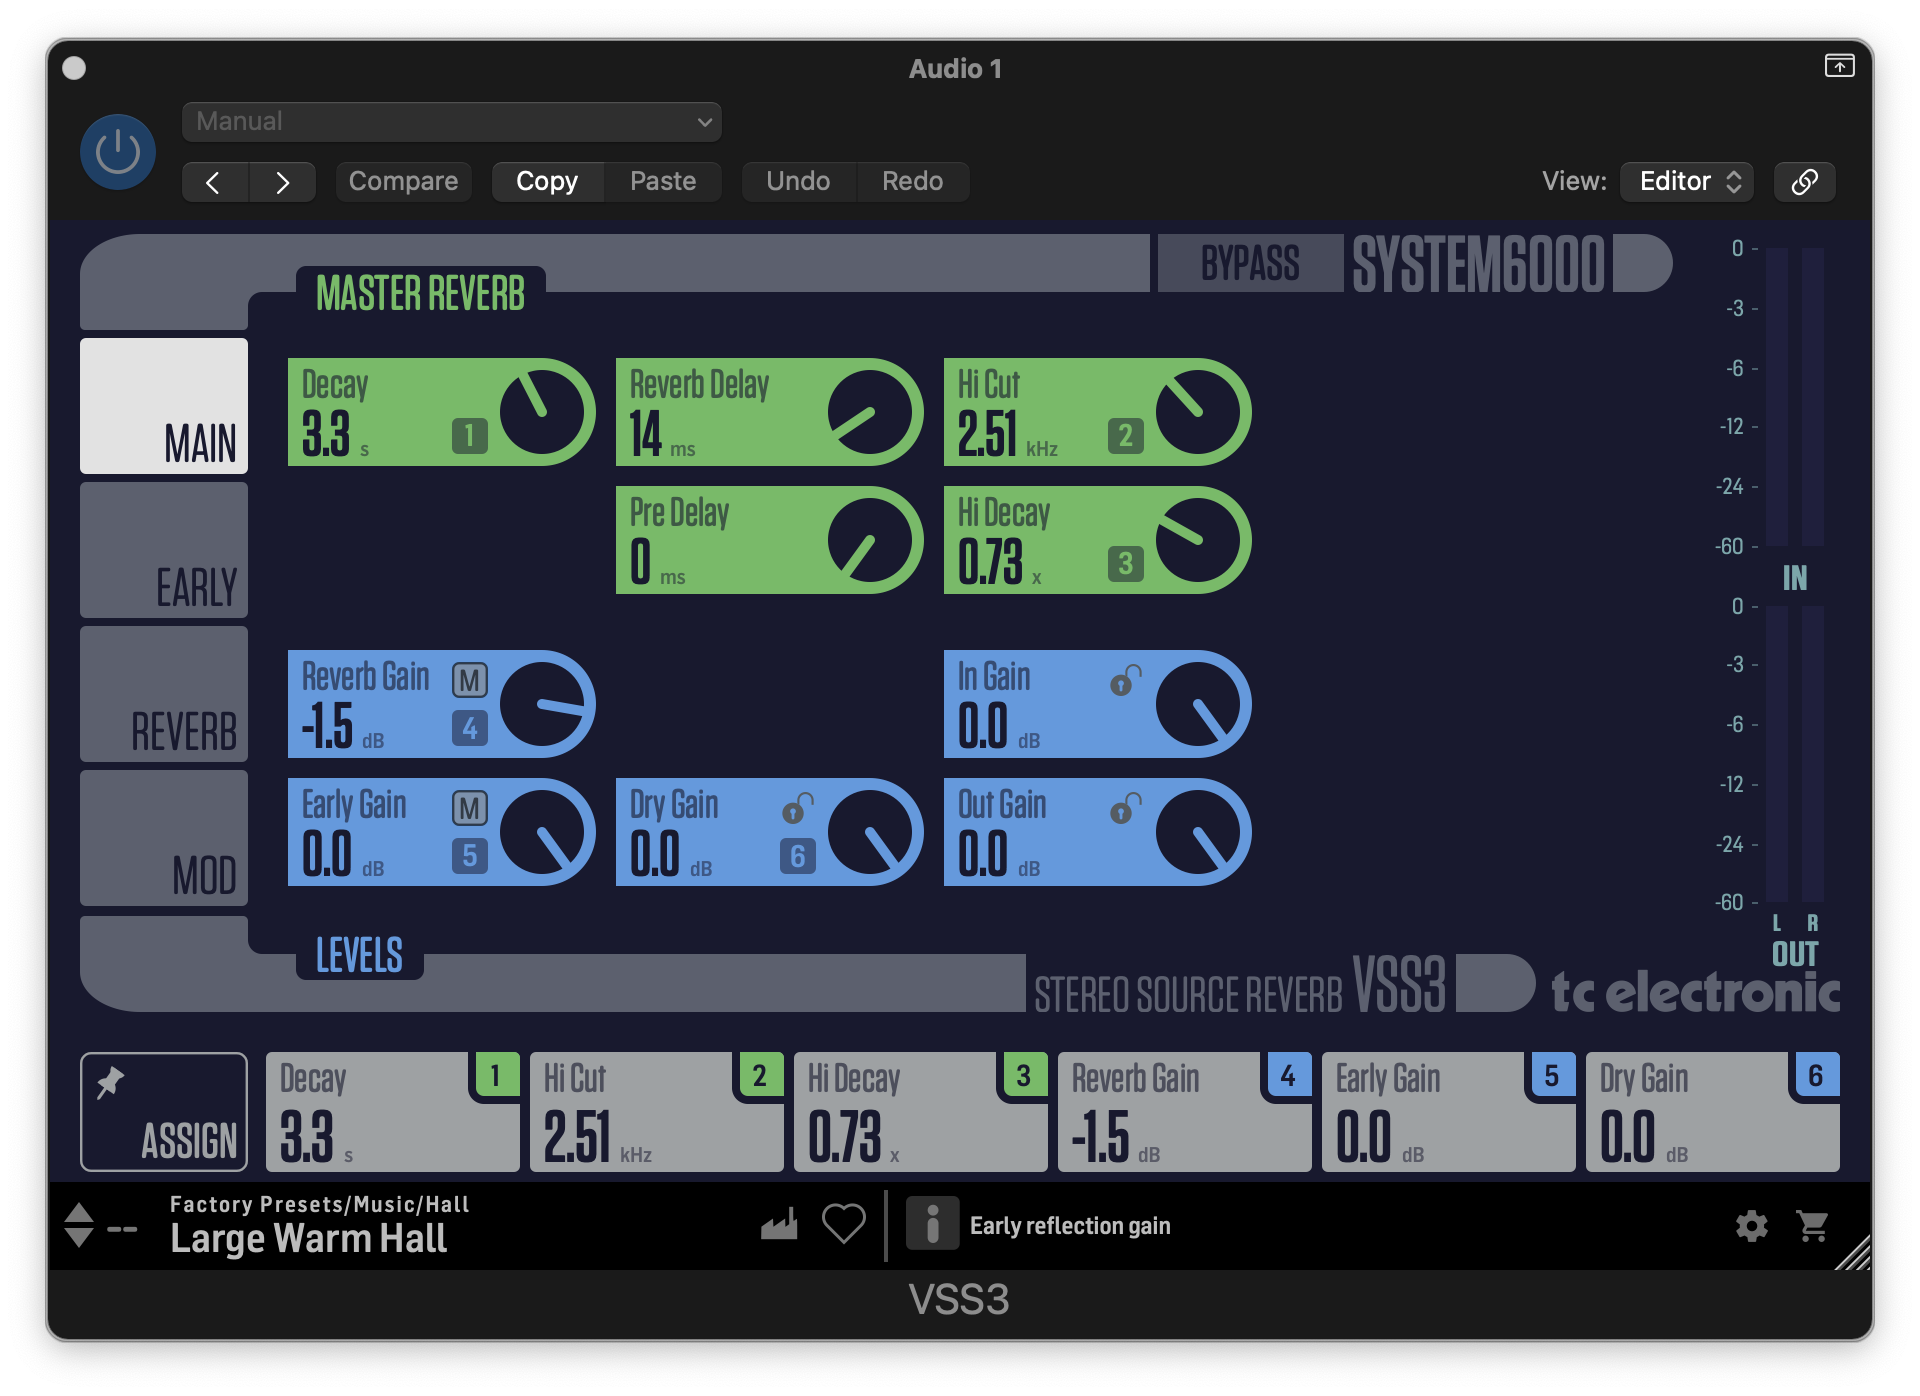
Task: Click the Compare button
Action: [403, 181]
